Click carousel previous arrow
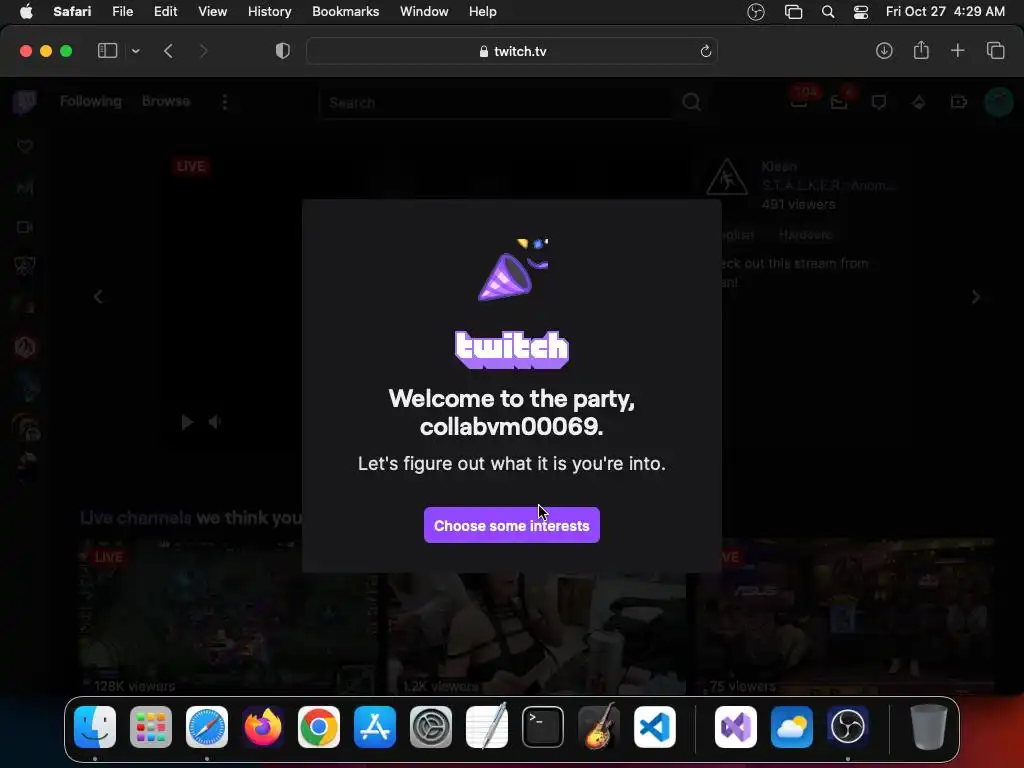 tap(98, 297)
